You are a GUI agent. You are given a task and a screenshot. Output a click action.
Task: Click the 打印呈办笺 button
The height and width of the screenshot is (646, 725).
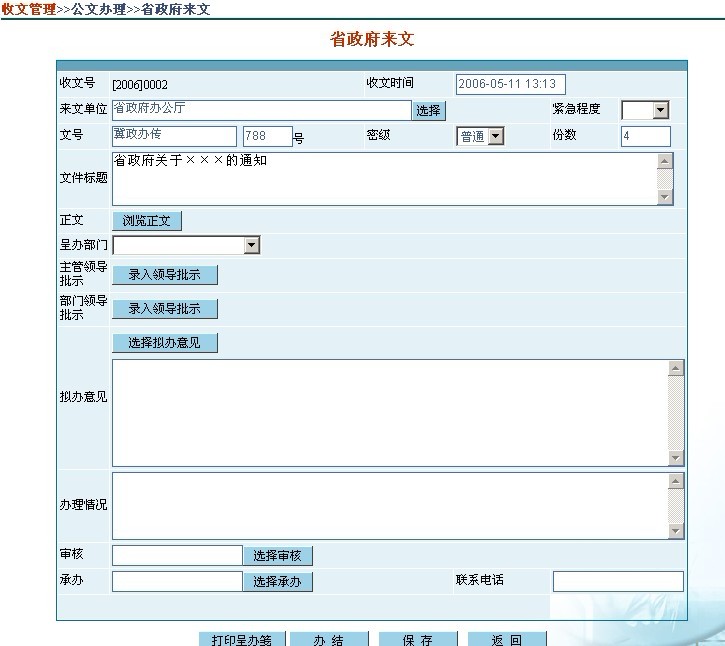click(x=242, y=639)
